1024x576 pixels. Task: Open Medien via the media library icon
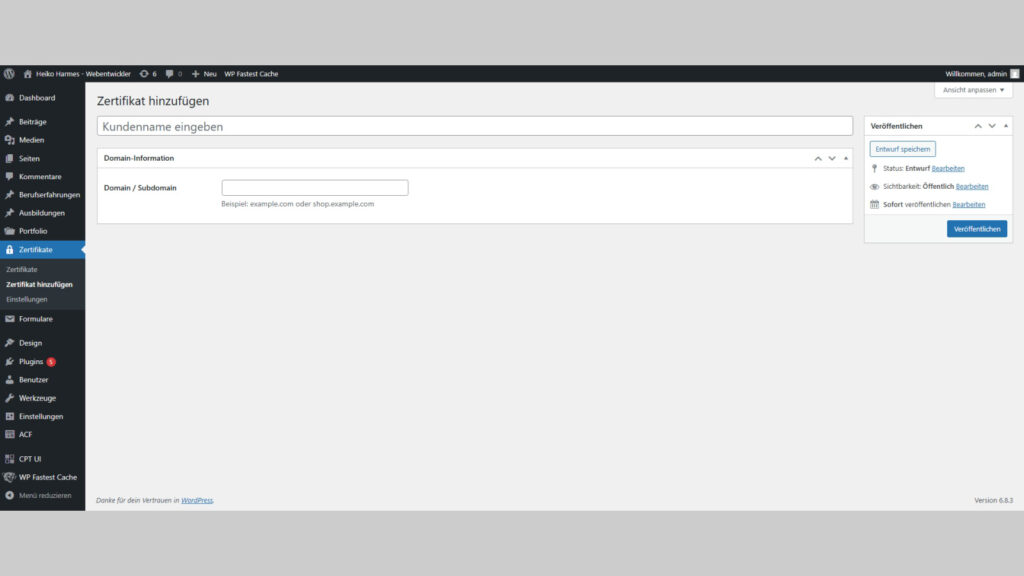click(8, 140)
